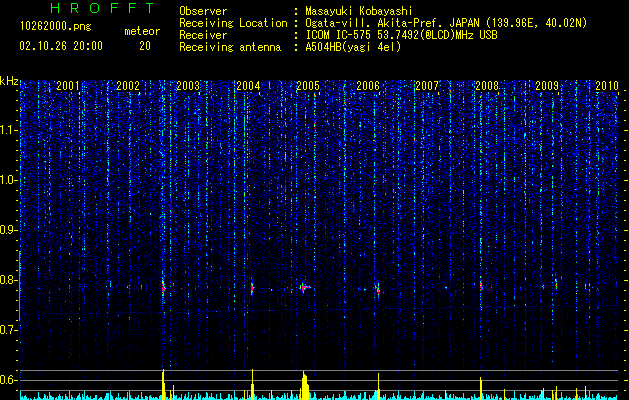Screen dimensions: 629x400
Task: Click the Receiving antenna field label
Action: (230, 47)
